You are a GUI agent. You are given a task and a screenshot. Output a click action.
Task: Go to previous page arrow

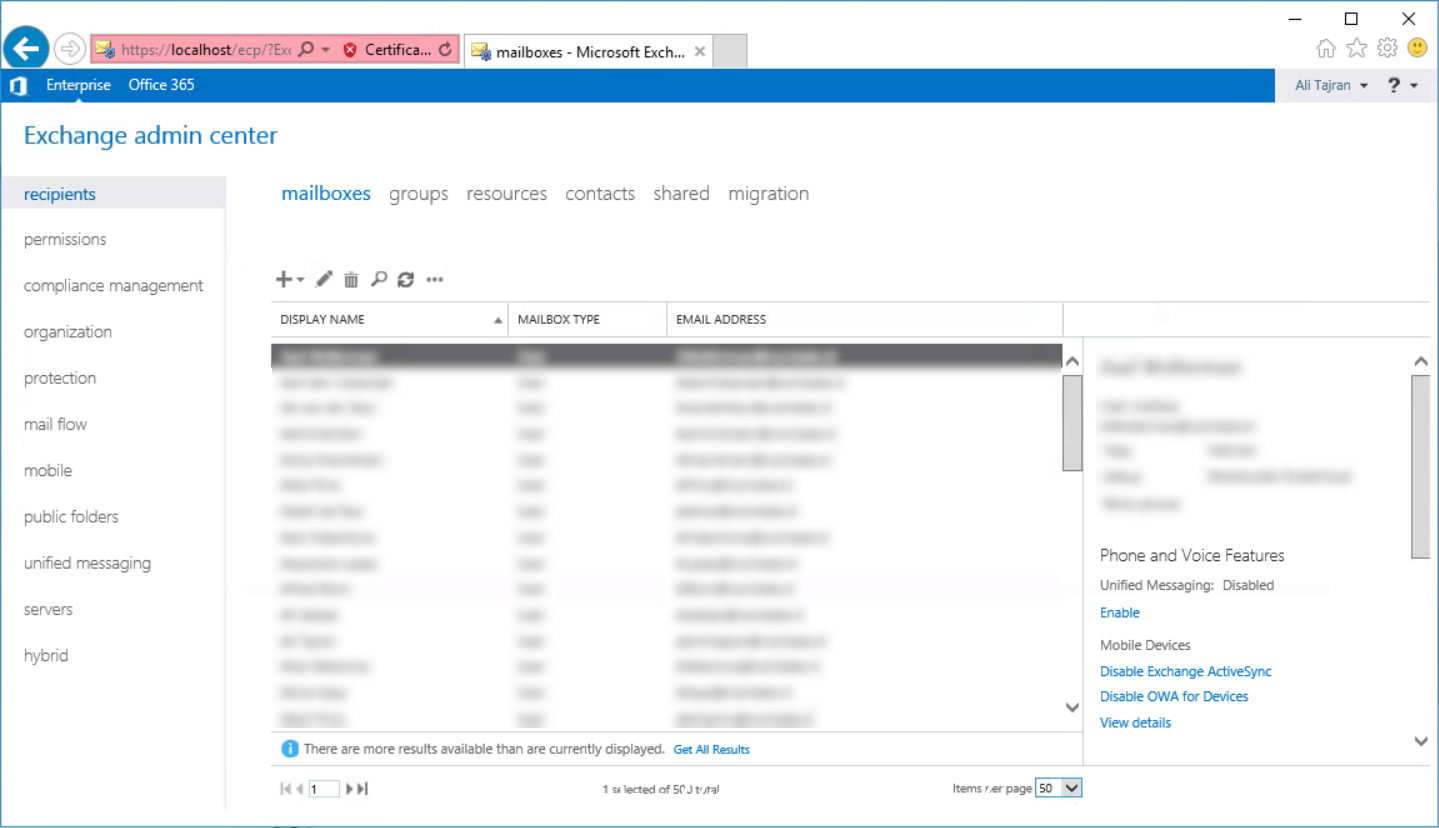[300, 789]
